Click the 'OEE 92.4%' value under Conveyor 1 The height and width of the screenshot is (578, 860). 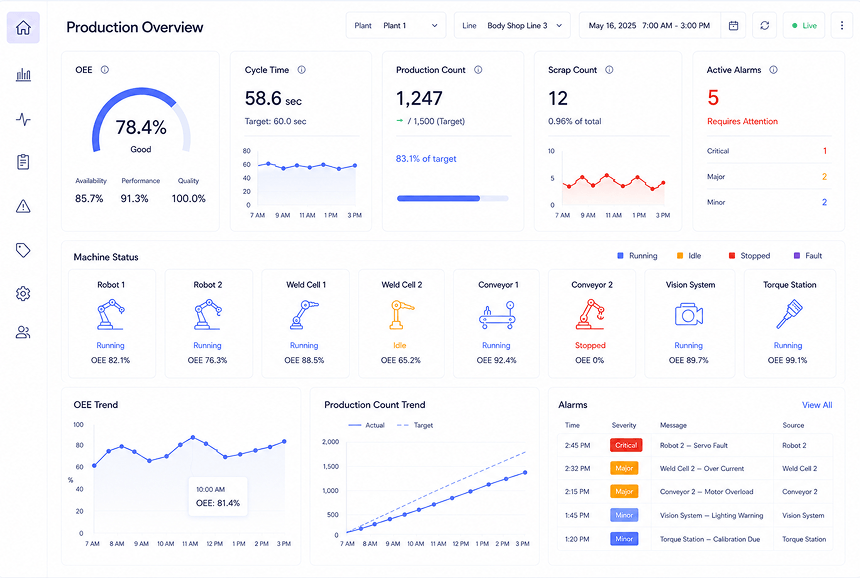point(496,360)
